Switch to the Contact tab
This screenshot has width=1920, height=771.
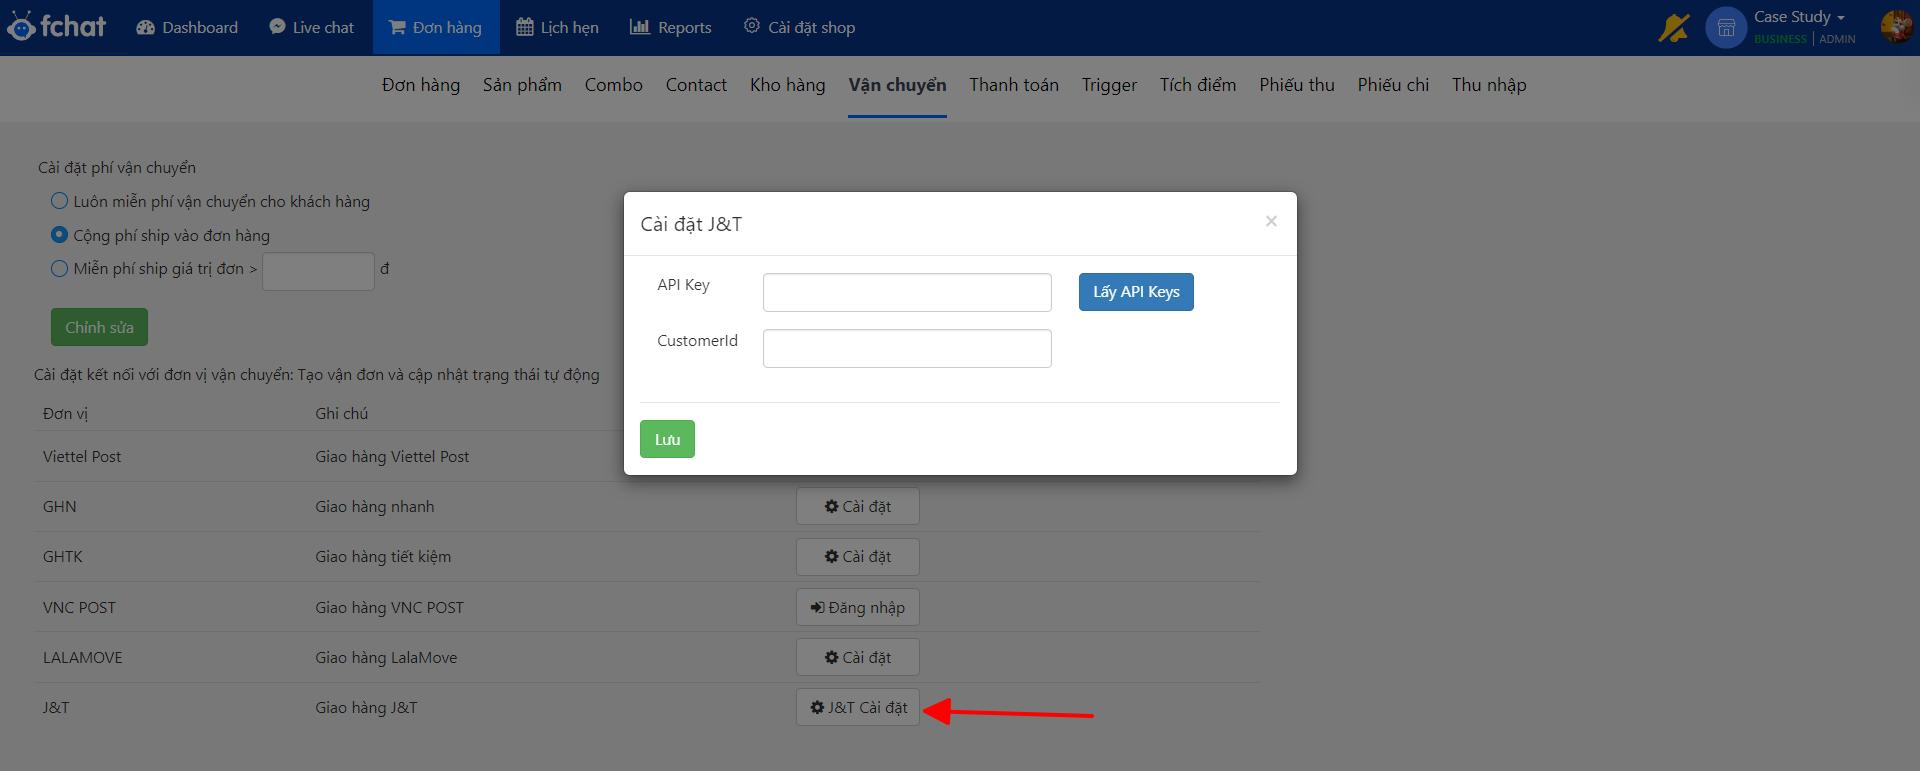pos(696,85)
